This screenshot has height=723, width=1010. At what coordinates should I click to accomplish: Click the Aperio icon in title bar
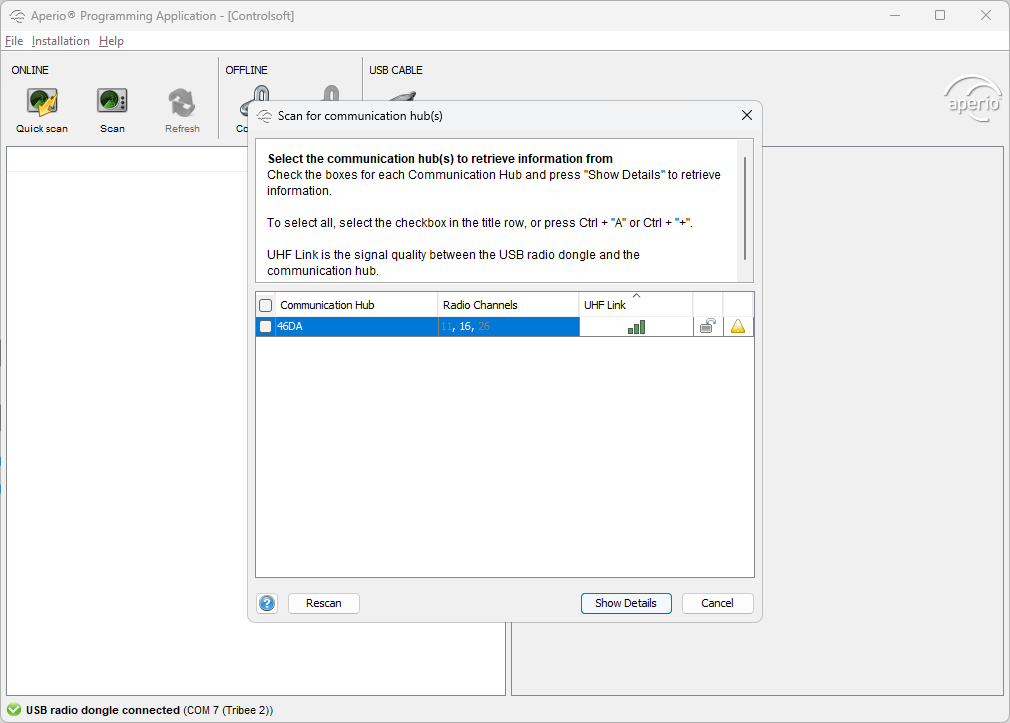[x=17, y=15]
